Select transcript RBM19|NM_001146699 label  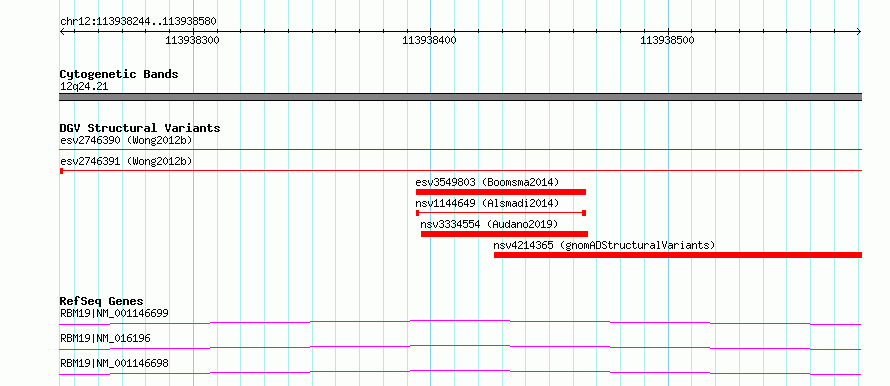pyautogui.click(x=114, y=313)
